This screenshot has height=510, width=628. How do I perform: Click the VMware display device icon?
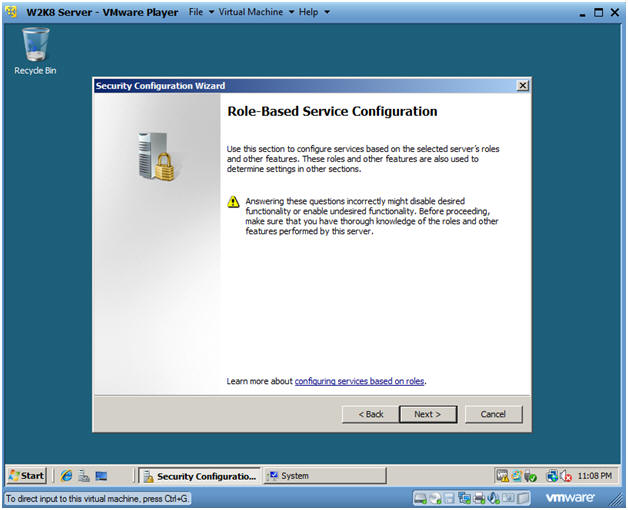pyautogui.click(x=508, y=498)
